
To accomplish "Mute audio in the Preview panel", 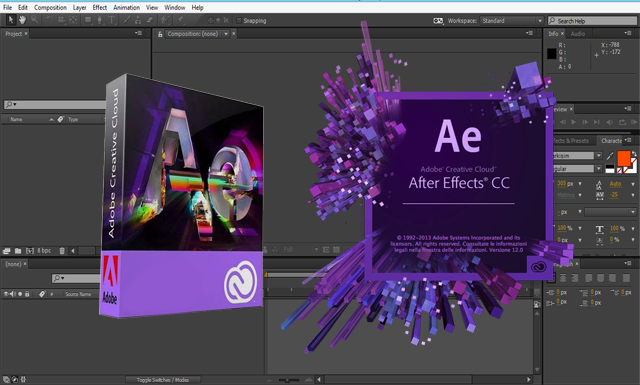I will [x=609, y=122].
